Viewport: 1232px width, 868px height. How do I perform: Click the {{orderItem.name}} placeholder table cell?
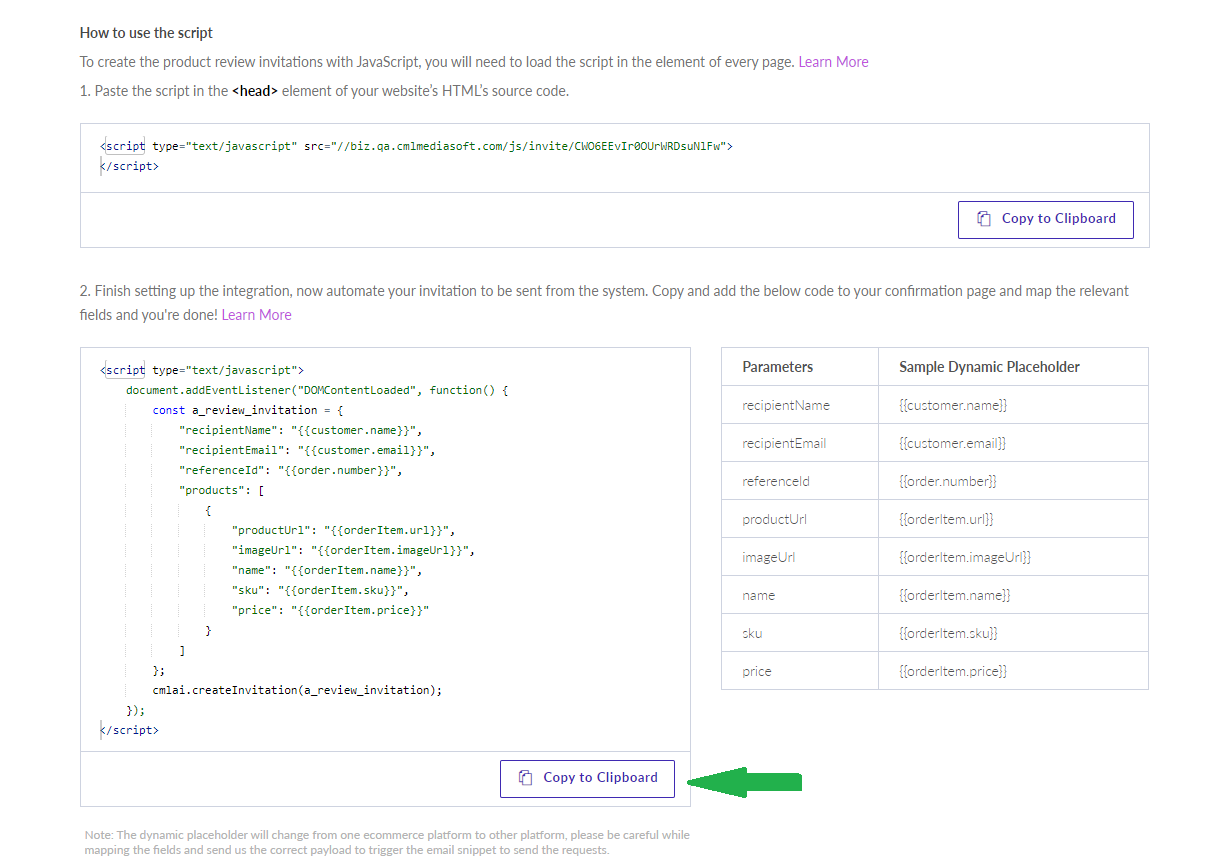click(1013, 595)
